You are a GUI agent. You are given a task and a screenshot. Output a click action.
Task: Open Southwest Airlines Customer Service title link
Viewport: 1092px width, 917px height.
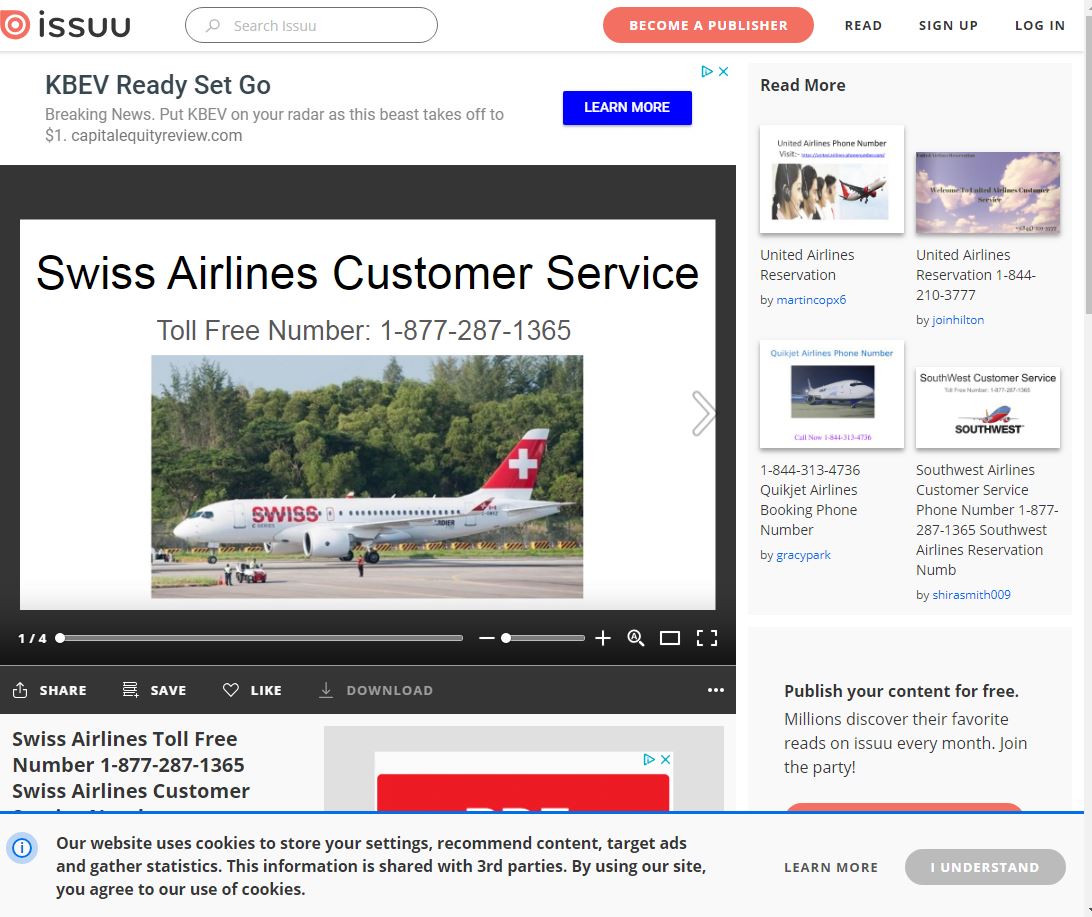click(987, 519)
